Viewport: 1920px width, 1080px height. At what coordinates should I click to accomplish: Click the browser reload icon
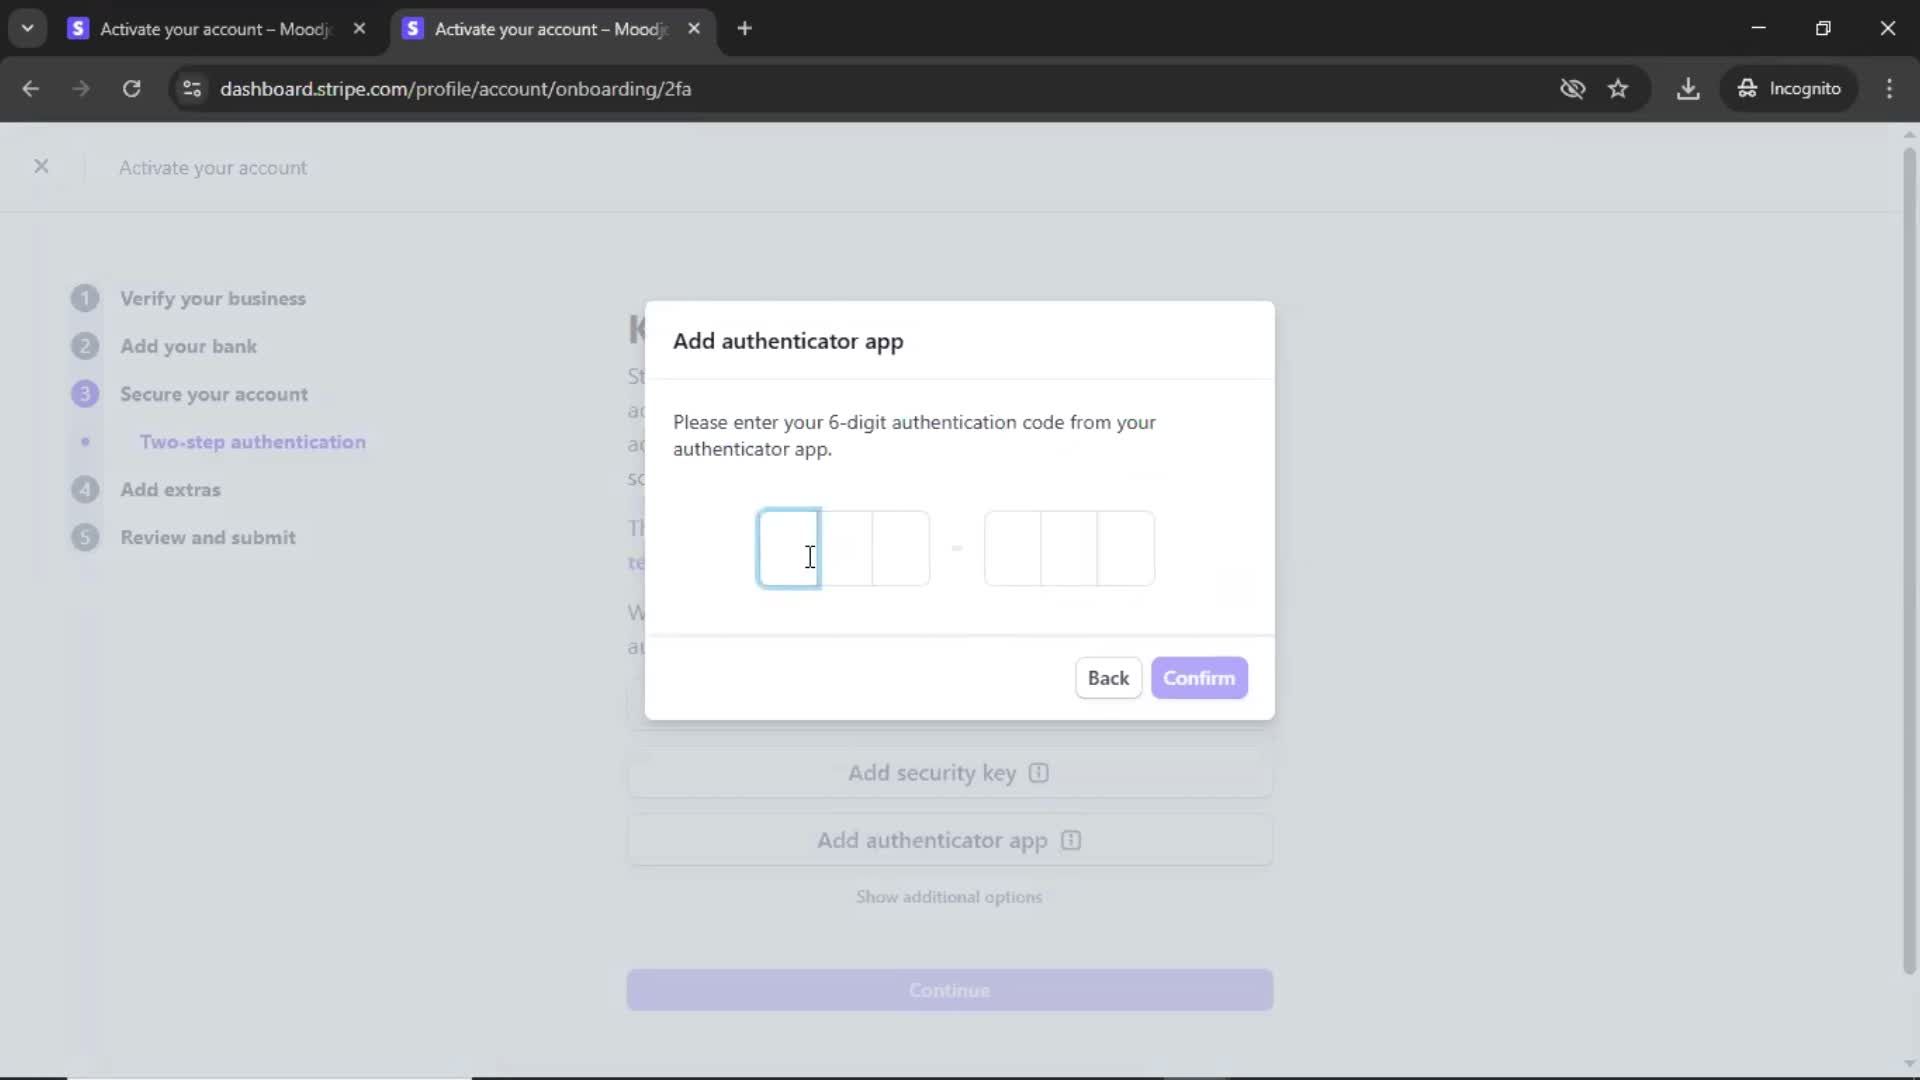click(x=131, y=89)
